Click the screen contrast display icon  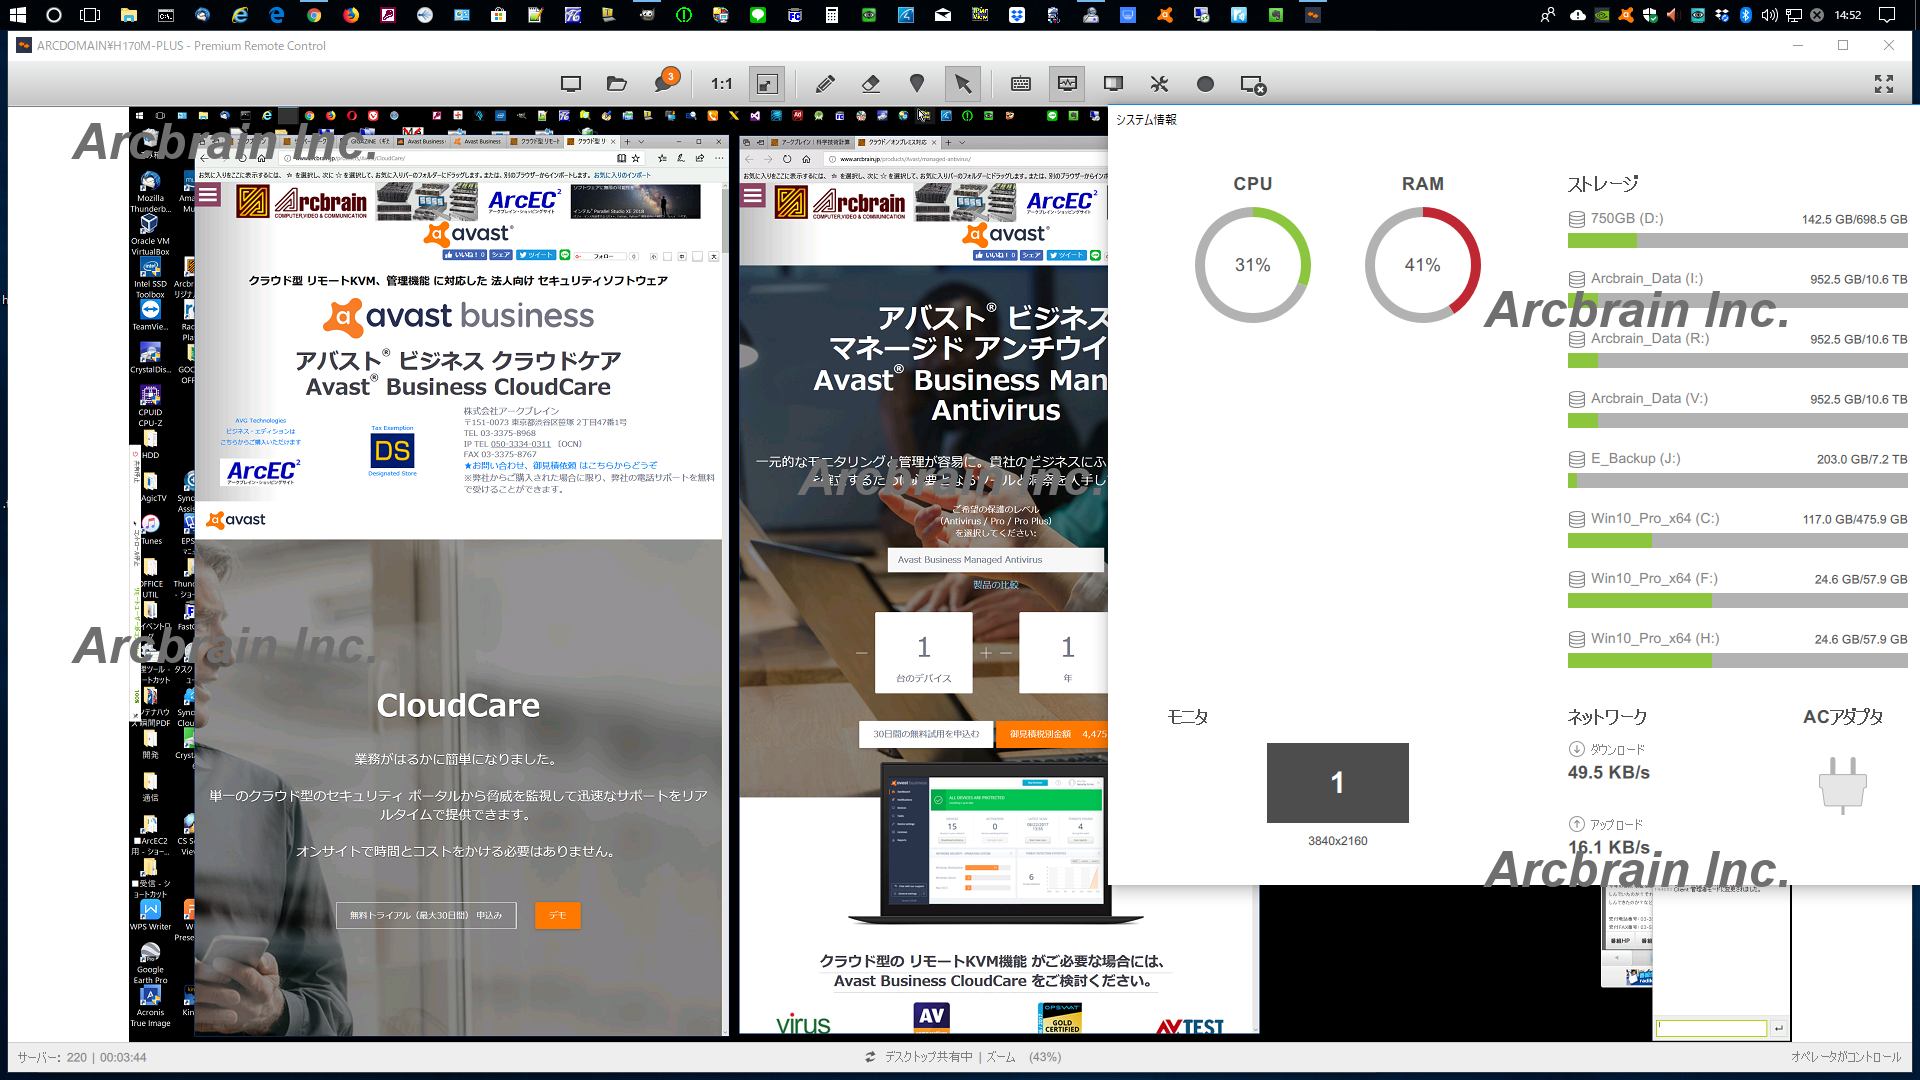1113,84
